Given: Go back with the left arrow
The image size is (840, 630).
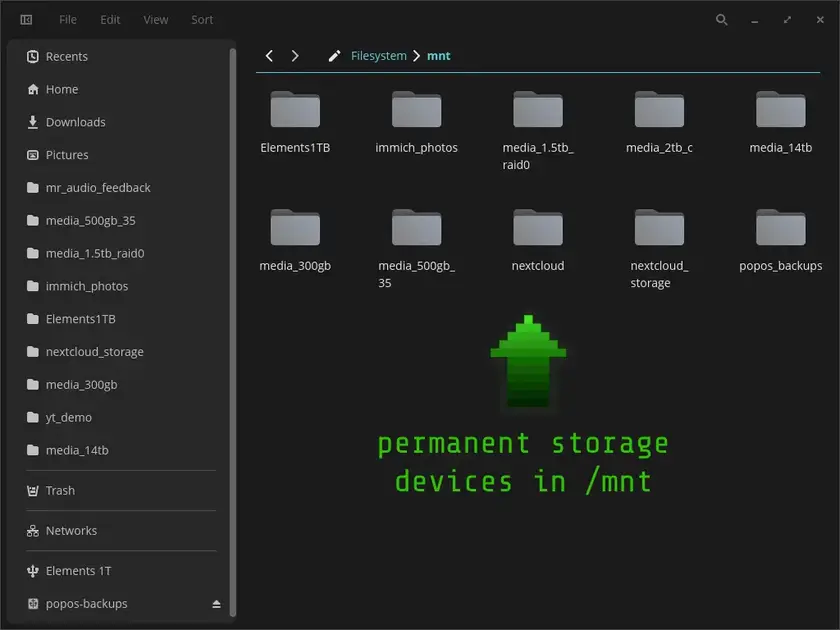Looking at the screenshot, I should (x=269, y=56).
